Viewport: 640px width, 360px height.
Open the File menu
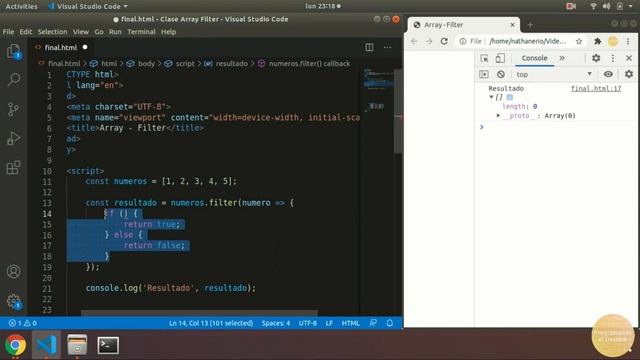pyautogui.click(x=8, y=32)
